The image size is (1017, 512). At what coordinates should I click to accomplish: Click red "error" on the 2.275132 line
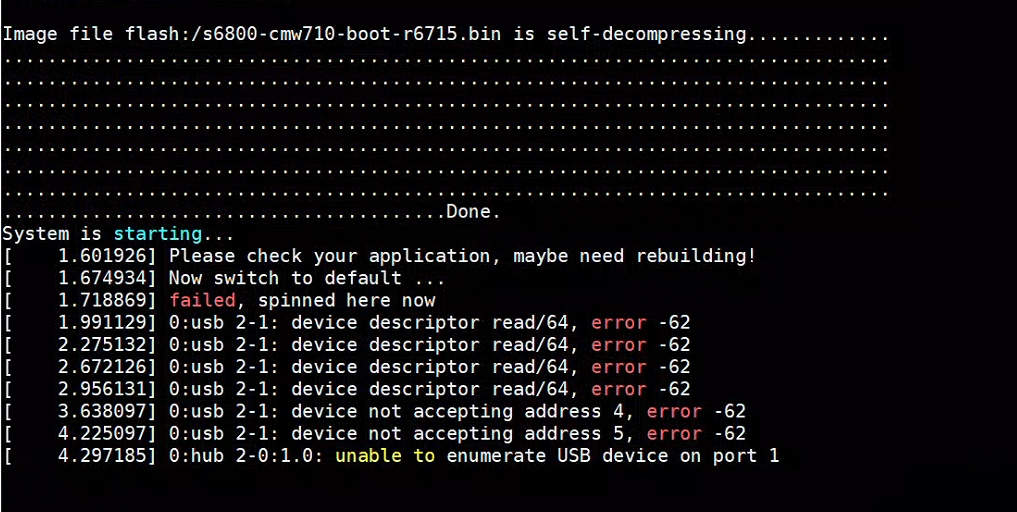click(x=619, y=345)
